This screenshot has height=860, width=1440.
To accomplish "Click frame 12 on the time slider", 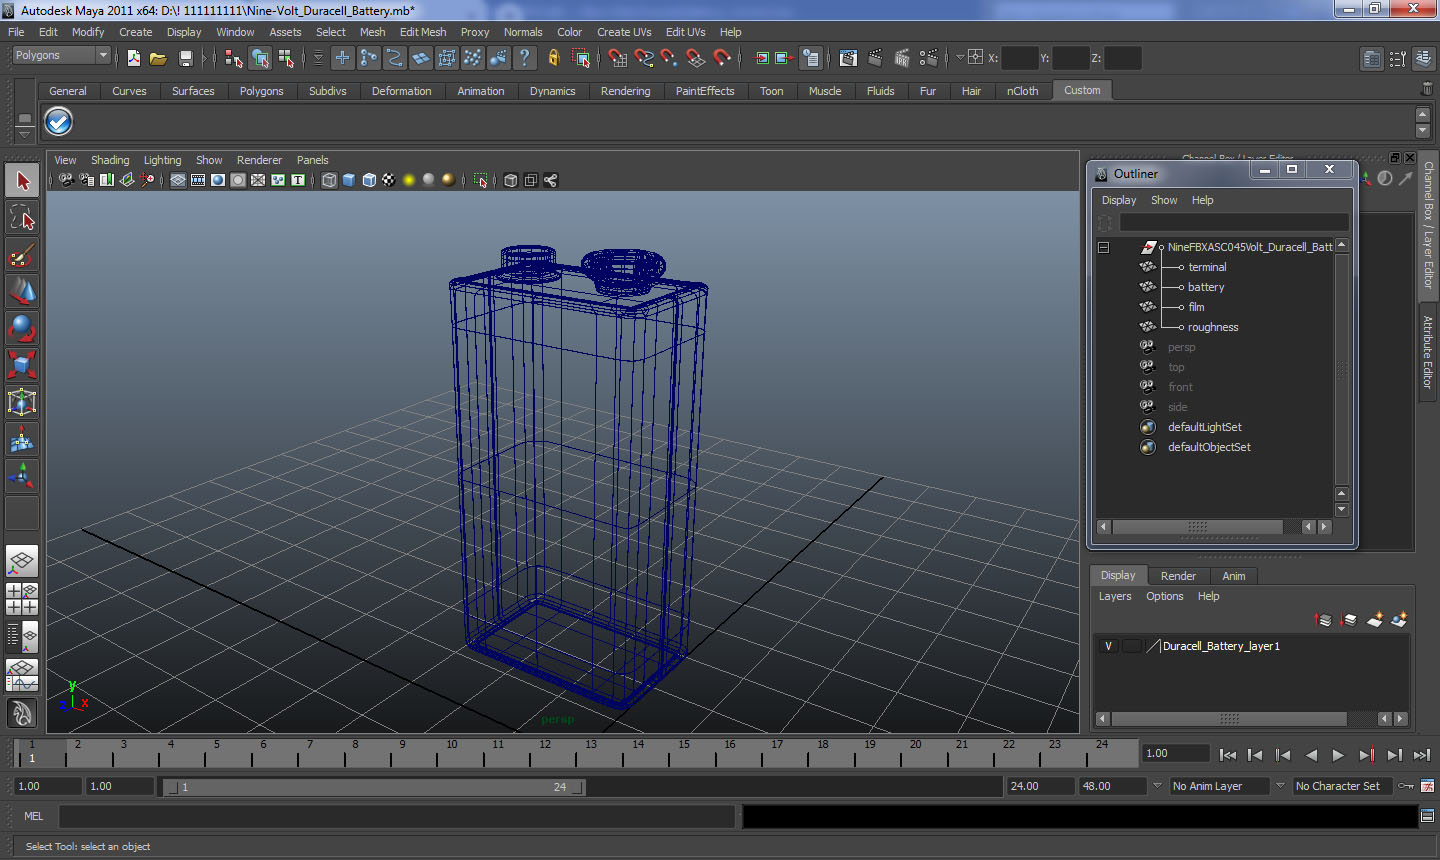I will pyautogui.click(x=545, y=752).
